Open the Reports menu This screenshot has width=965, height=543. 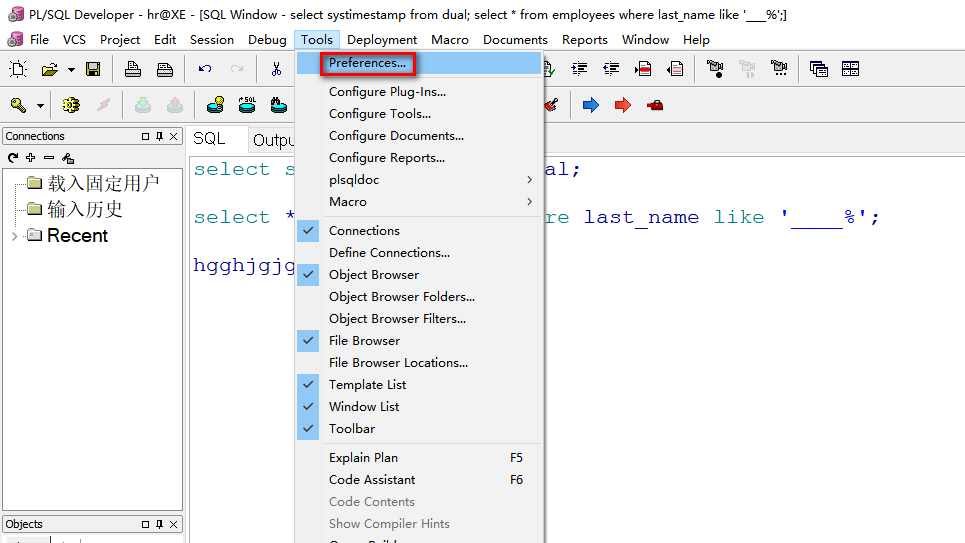pyautogui.click(x=585, y=39)
